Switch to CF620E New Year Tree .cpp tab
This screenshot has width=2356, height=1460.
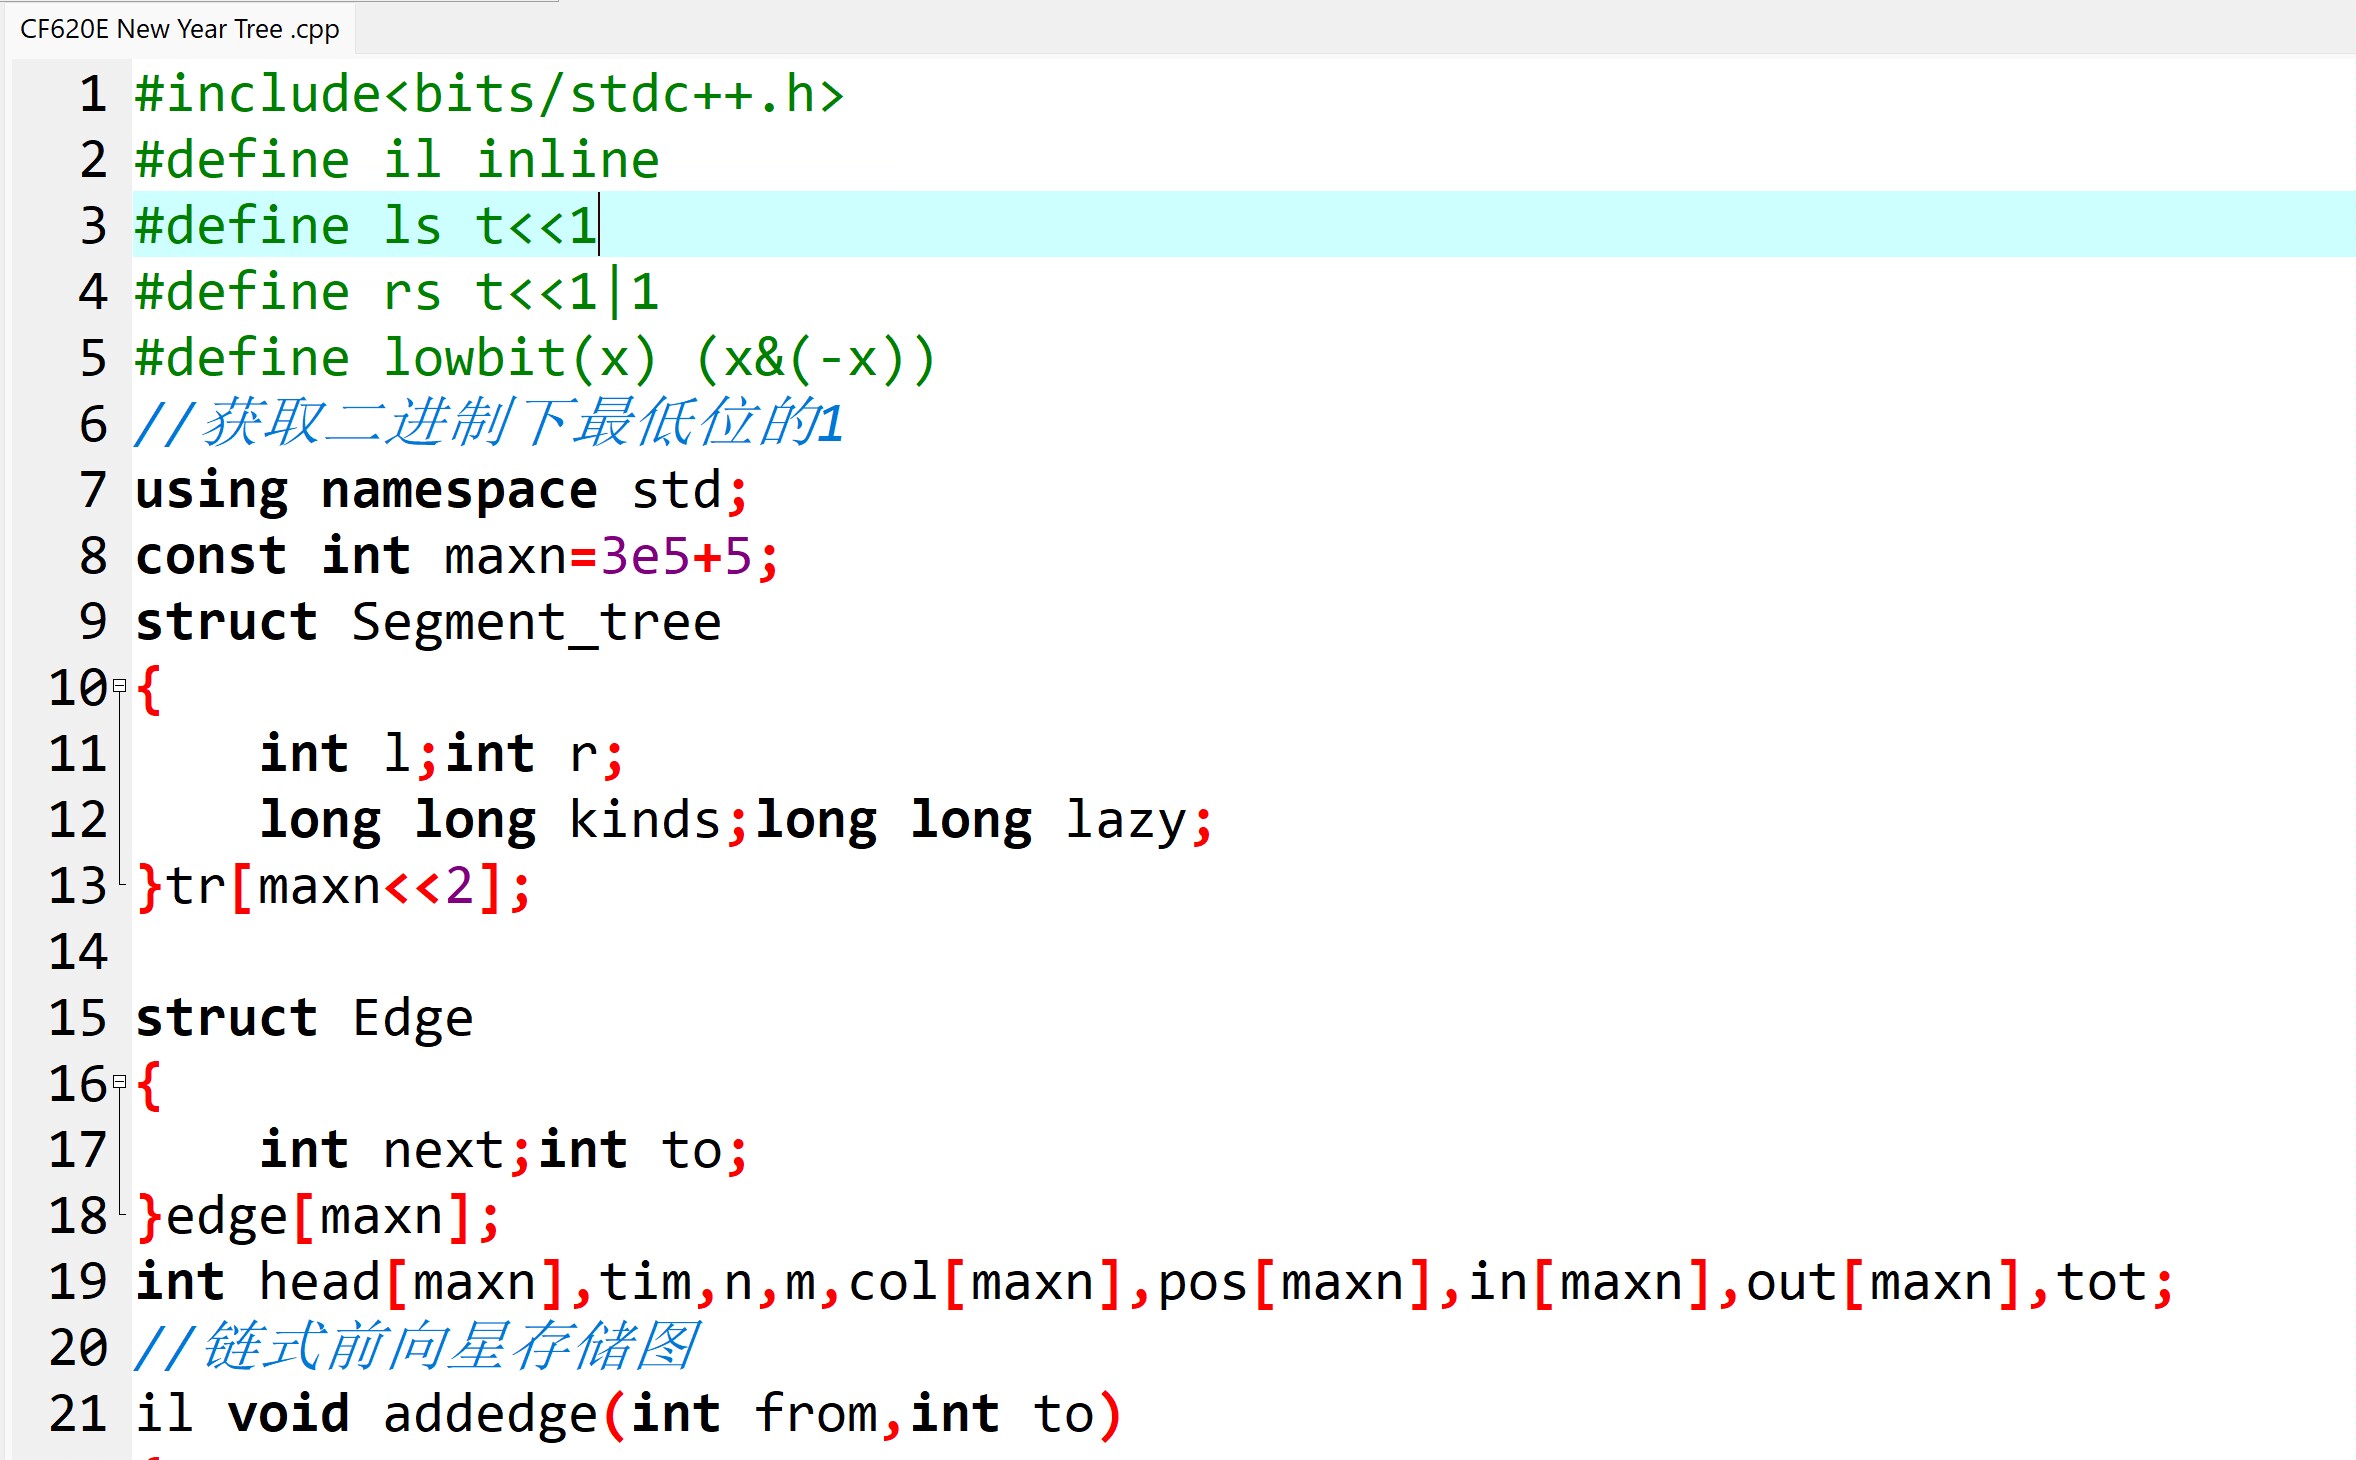pos(180,29)
